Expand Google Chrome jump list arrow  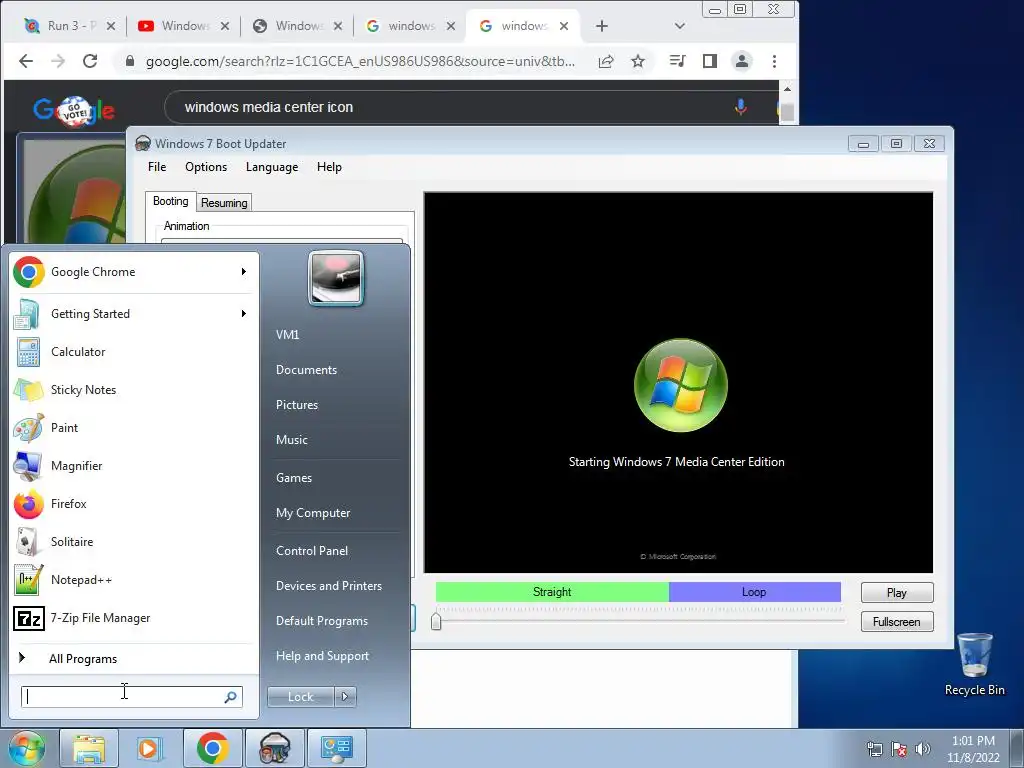pyautogui.click(x=244, y=272)
